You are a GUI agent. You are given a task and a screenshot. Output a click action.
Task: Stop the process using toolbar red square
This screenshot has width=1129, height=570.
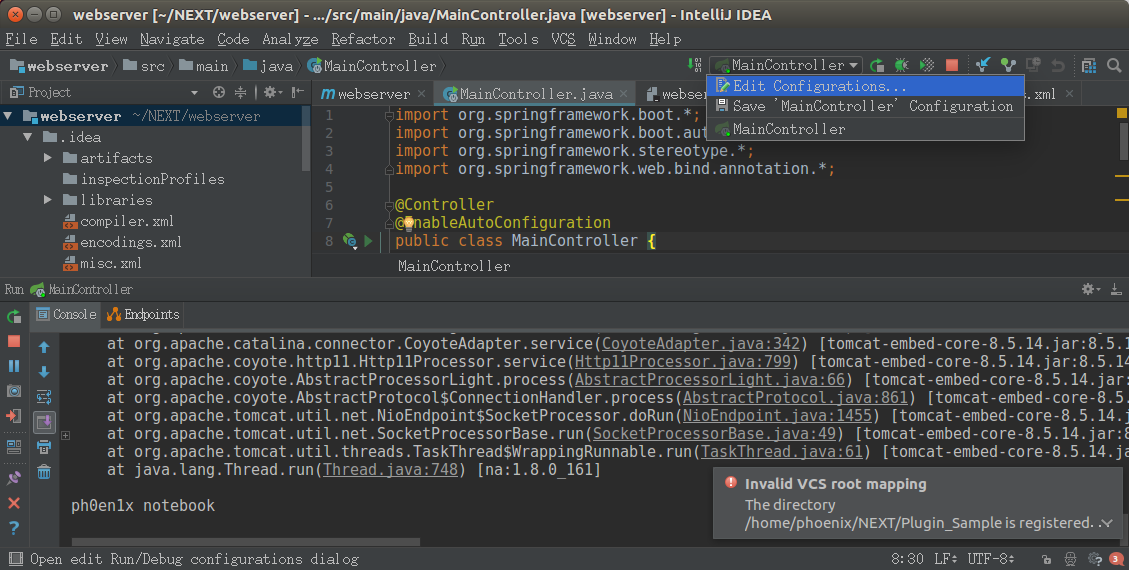(x=952, y=65)
